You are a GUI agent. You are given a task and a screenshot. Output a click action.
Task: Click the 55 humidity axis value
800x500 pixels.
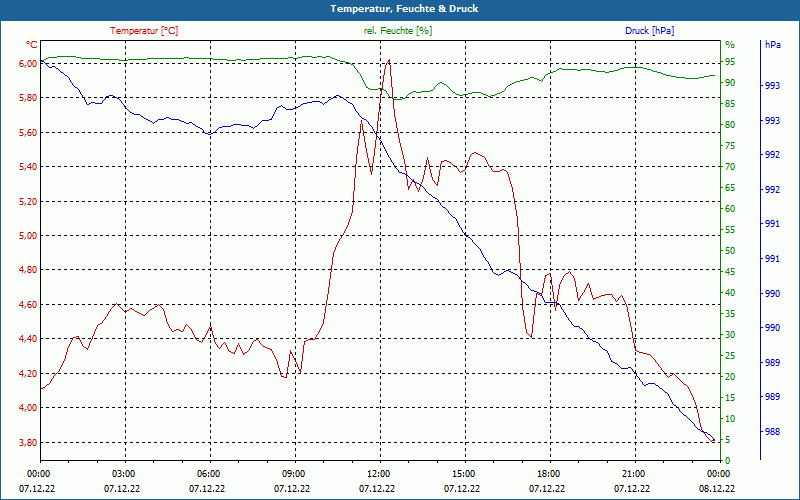point(730,230)
